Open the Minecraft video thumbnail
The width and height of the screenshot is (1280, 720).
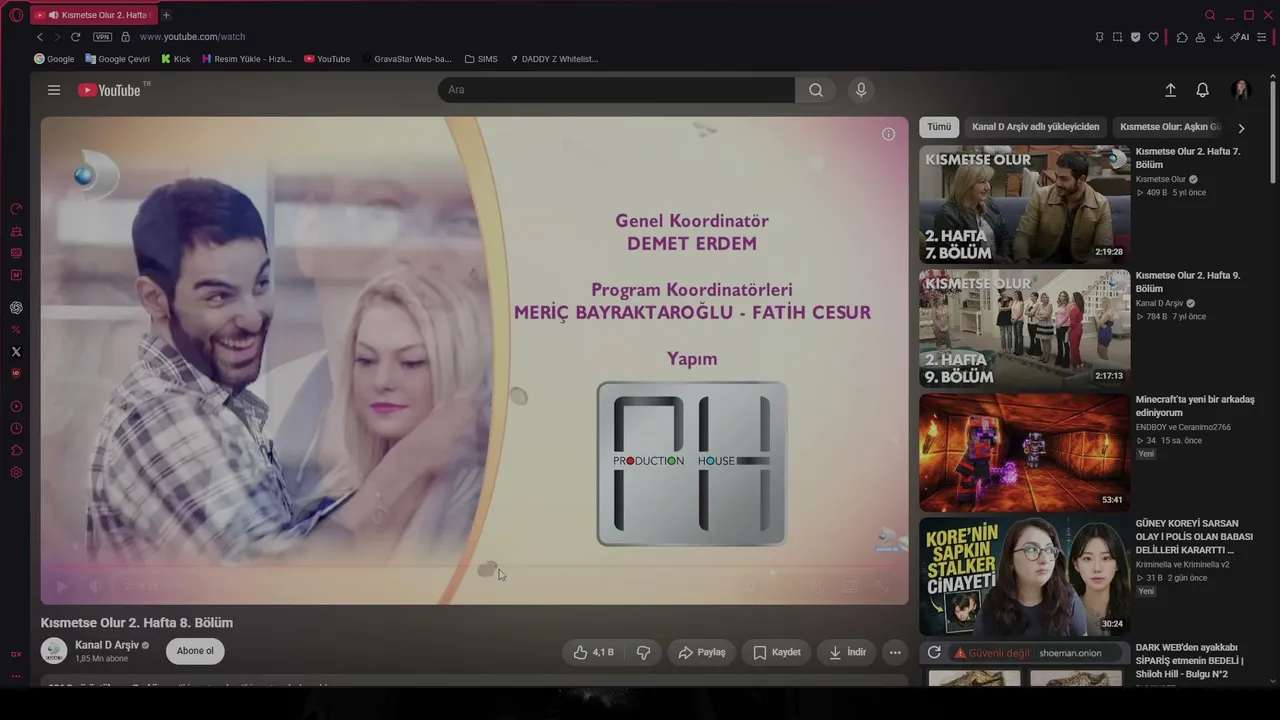coord(1025,453)
